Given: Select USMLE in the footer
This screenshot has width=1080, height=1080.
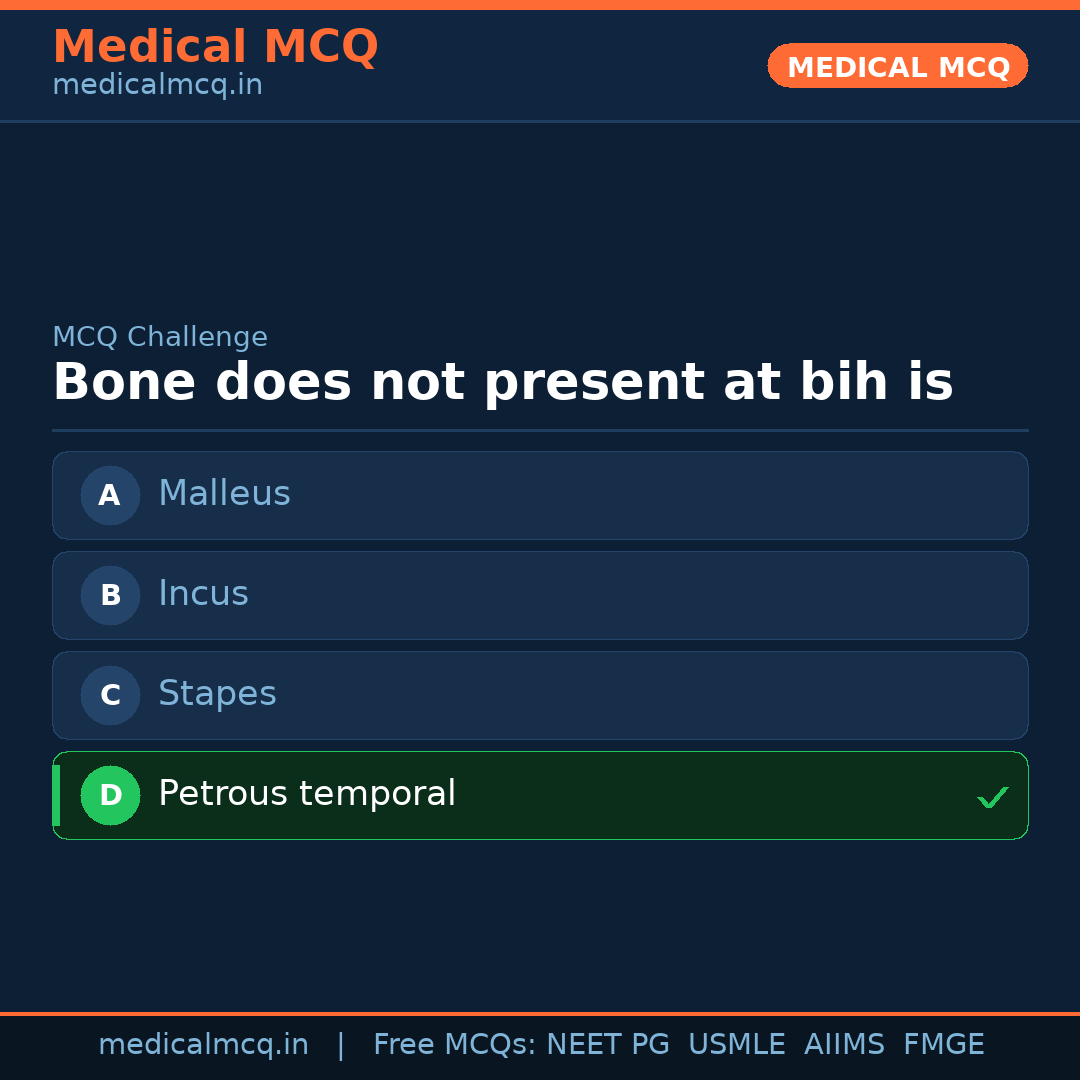Looking at the screenshot, I should tap(736, 1045).
